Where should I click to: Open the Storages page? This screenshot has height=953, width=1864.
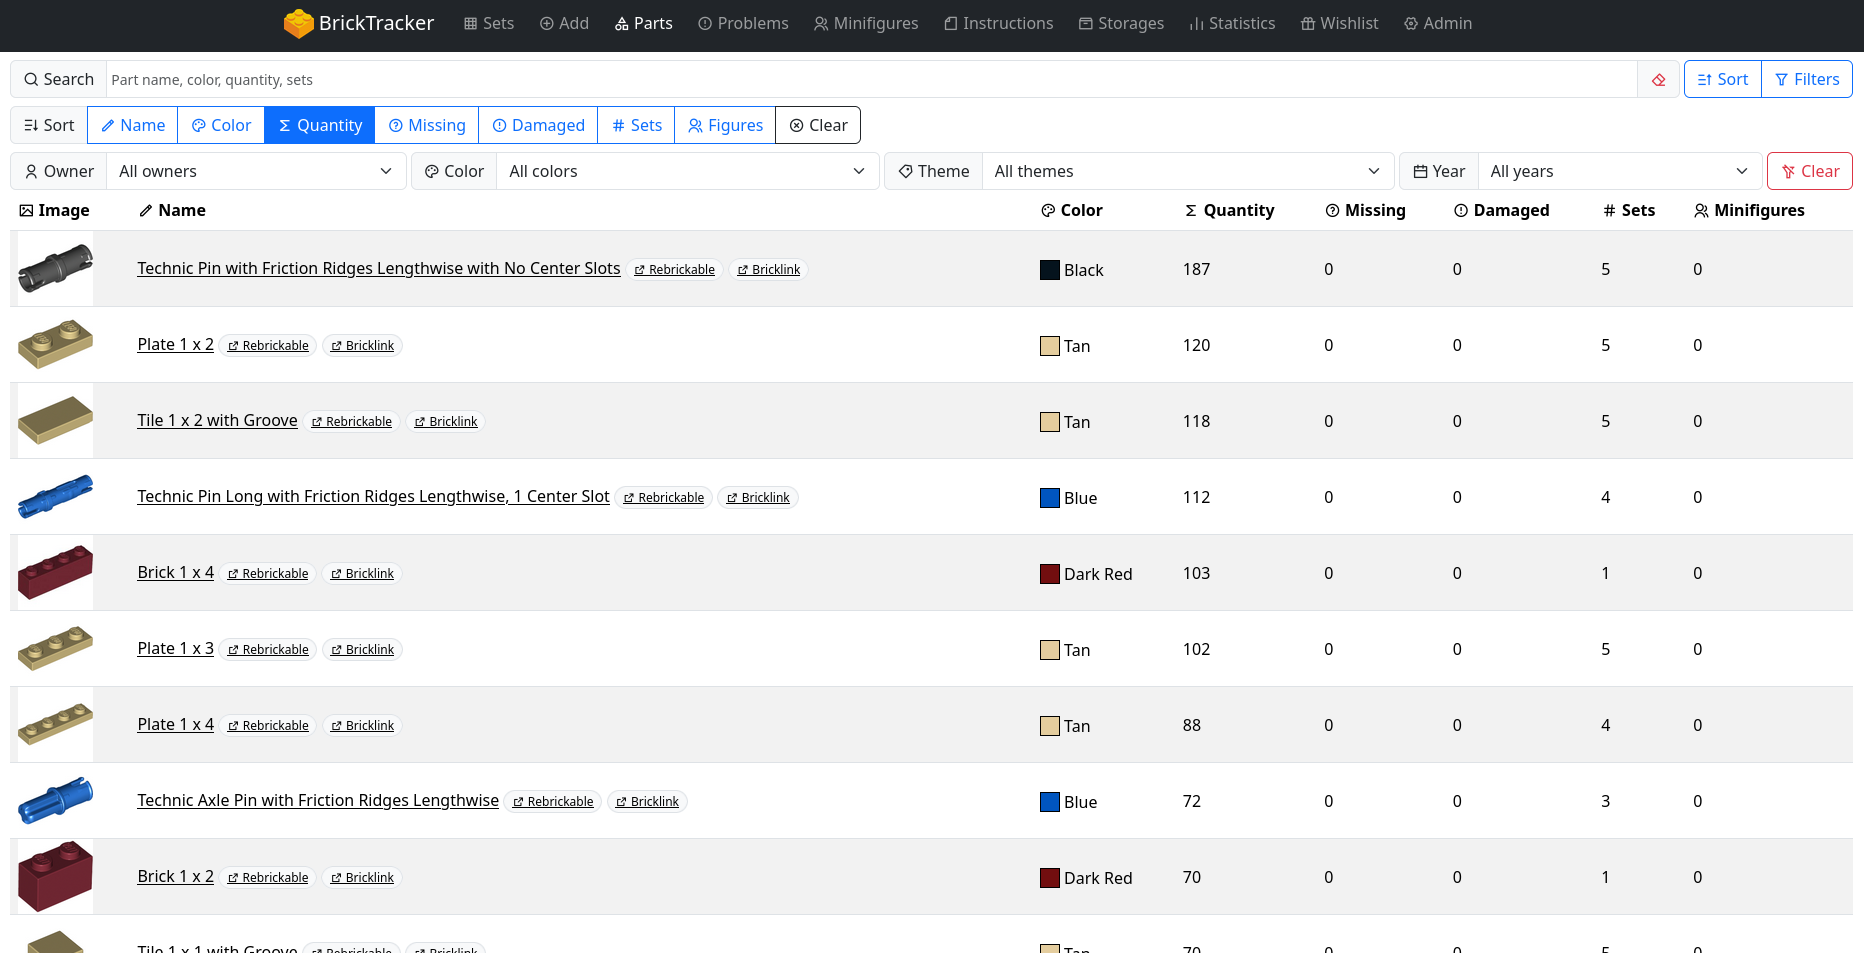(x=1121, y=23)
